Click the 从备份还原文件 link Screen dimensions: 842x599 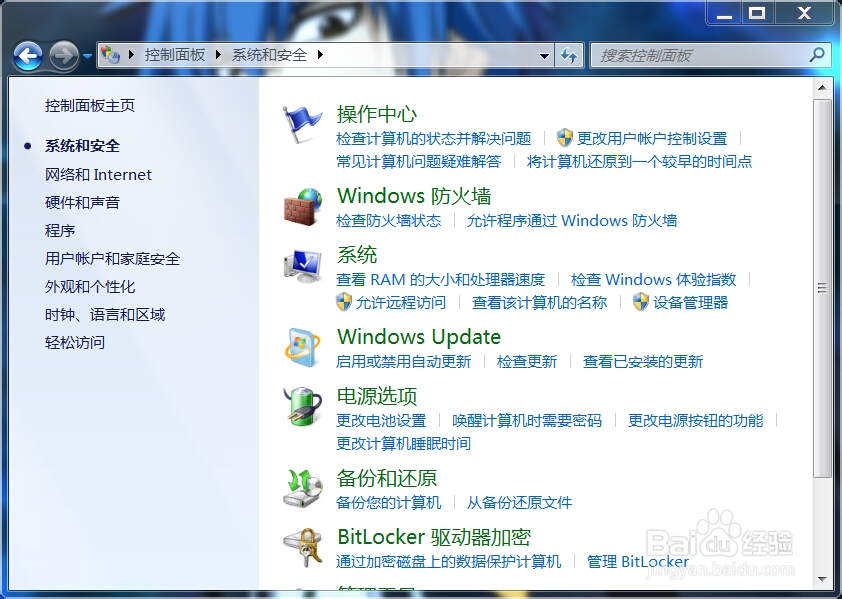520,503
